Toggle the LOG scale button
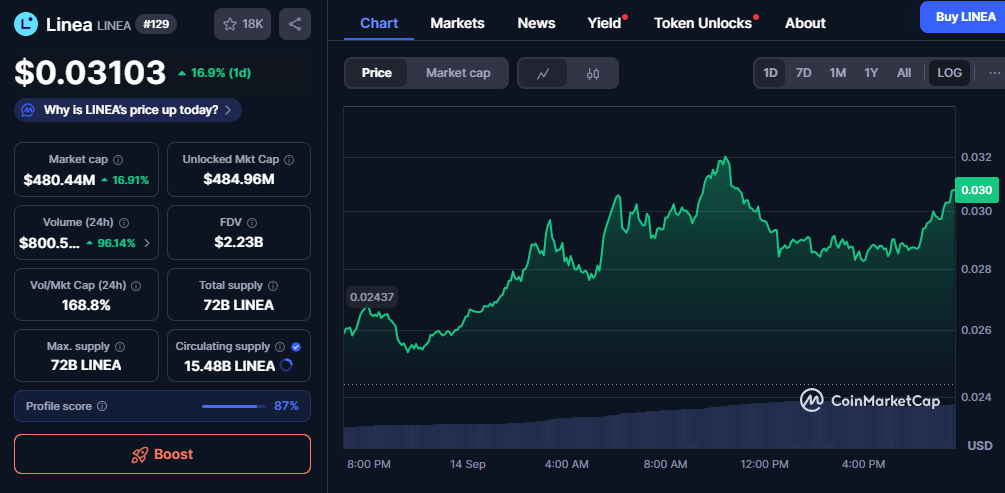The width and height of the screenshot is (1005, 493). (949, 73)
